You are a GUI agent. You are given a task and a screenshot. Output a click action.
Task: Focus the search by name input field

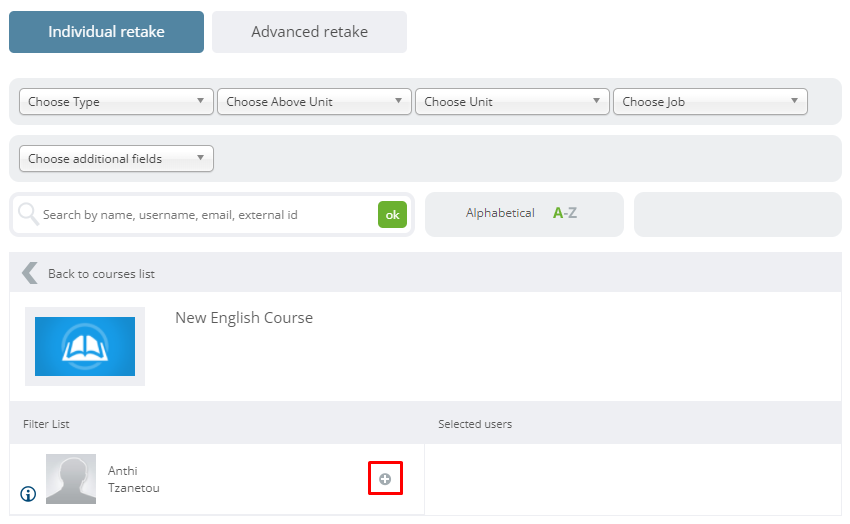(208, 215)
